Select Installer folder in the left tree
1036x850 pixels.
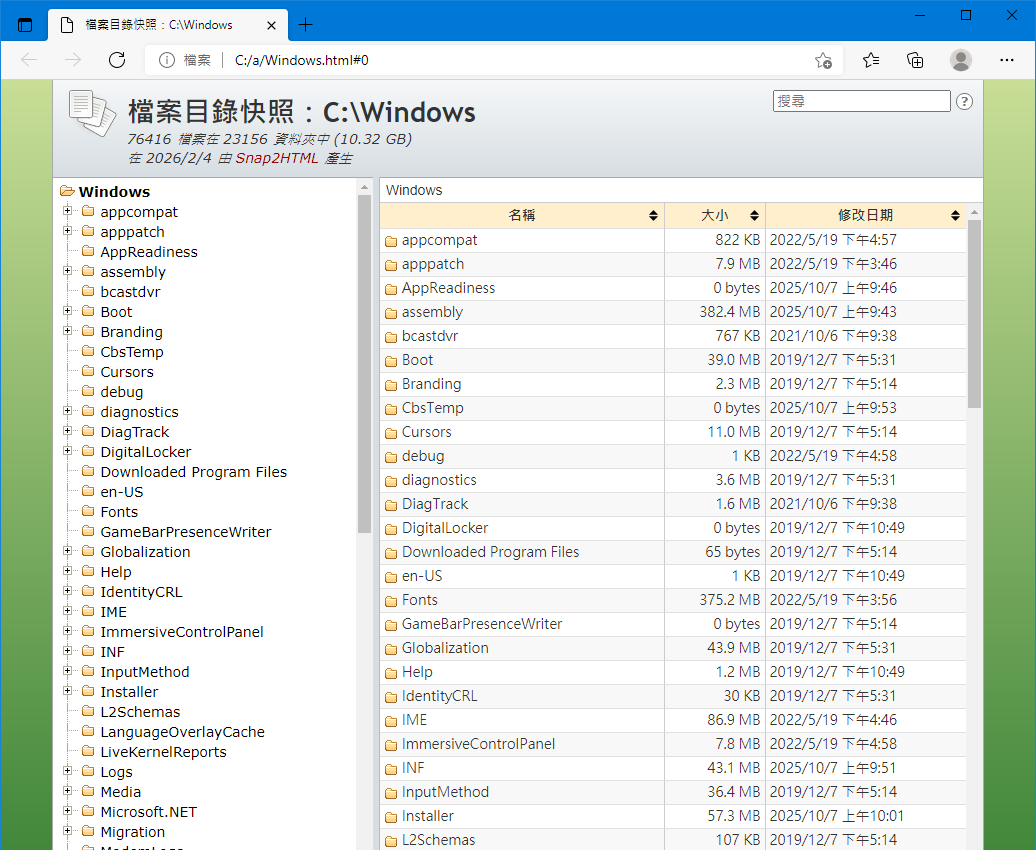129,692
